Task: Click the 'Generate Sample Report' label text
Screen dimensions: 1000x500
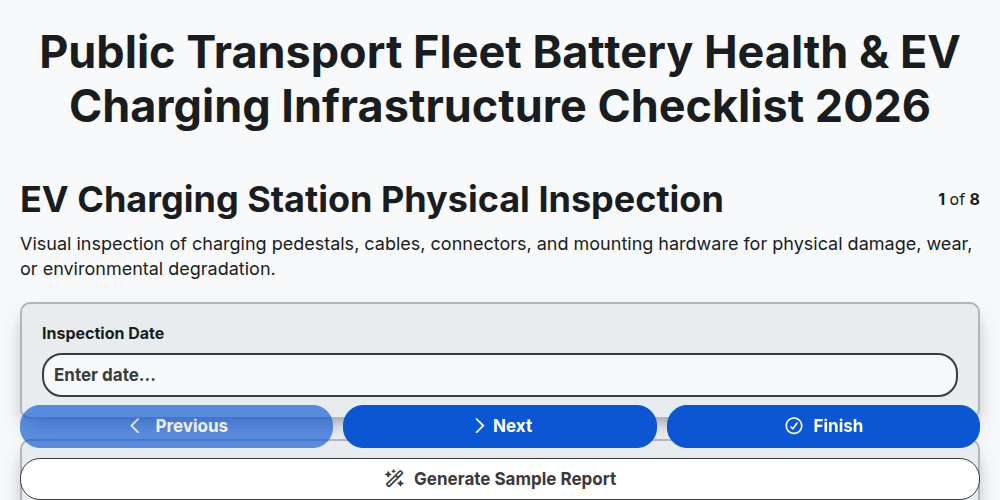Action: coord(515,479)
